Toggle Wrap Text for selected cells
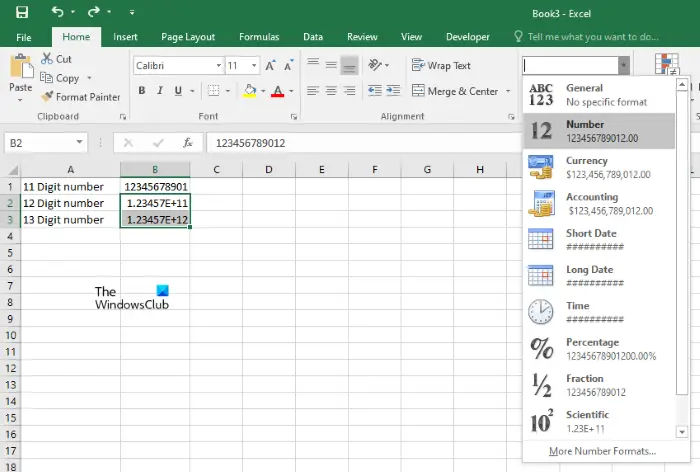The width and height of the screenshot is (700, 472). (x=441, y=66)
